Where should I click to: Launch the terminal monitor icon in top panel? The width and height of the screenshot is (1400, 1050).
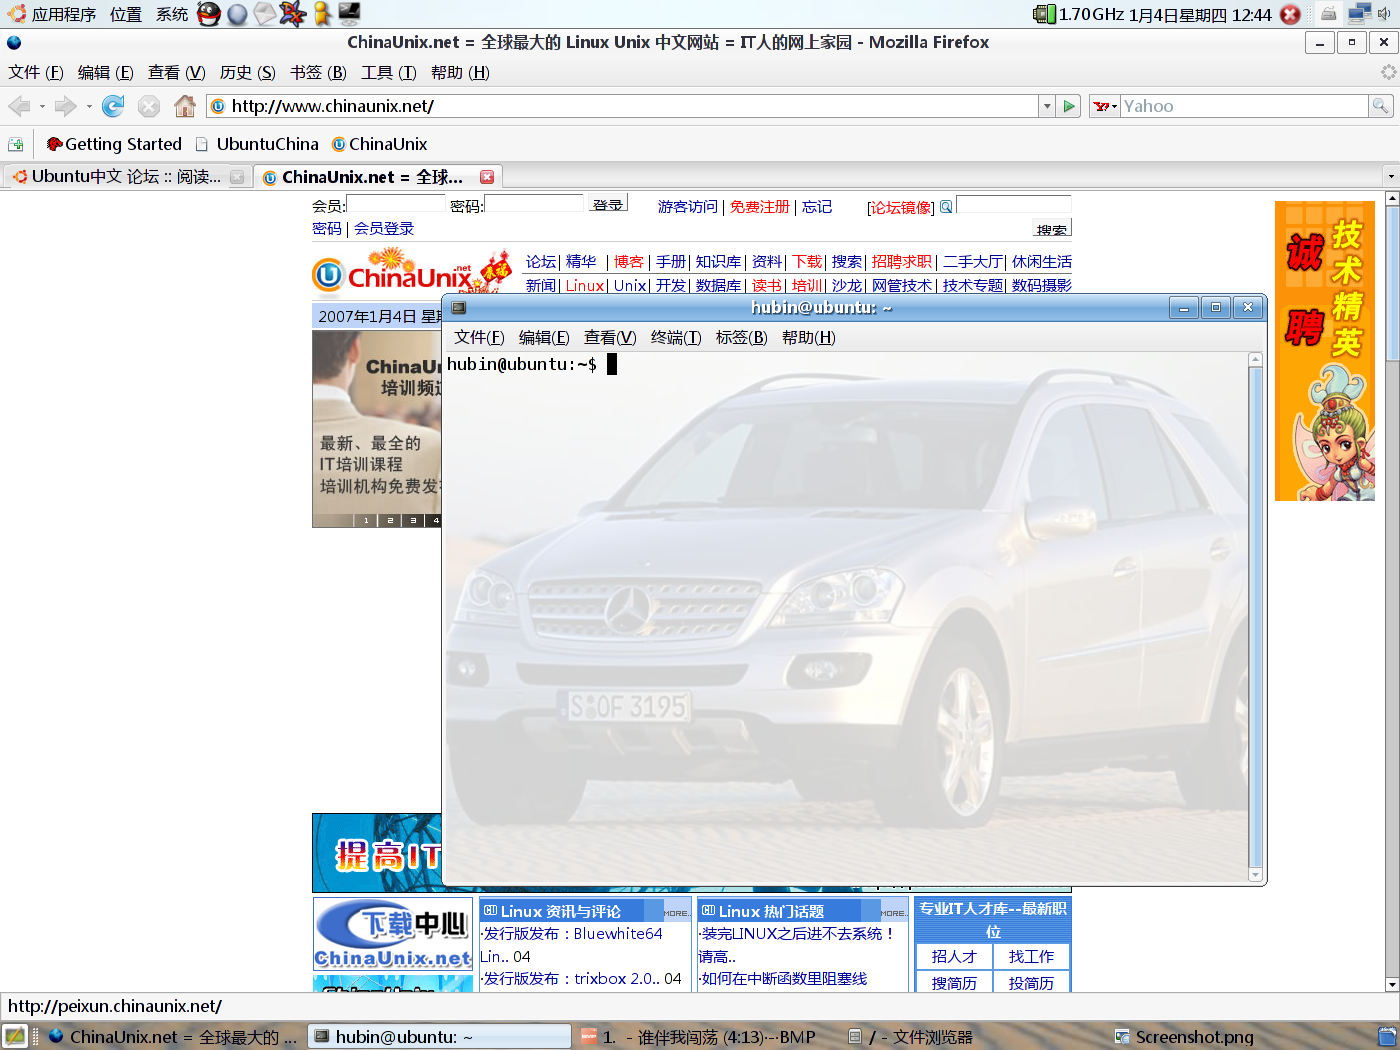click(349, 14)
